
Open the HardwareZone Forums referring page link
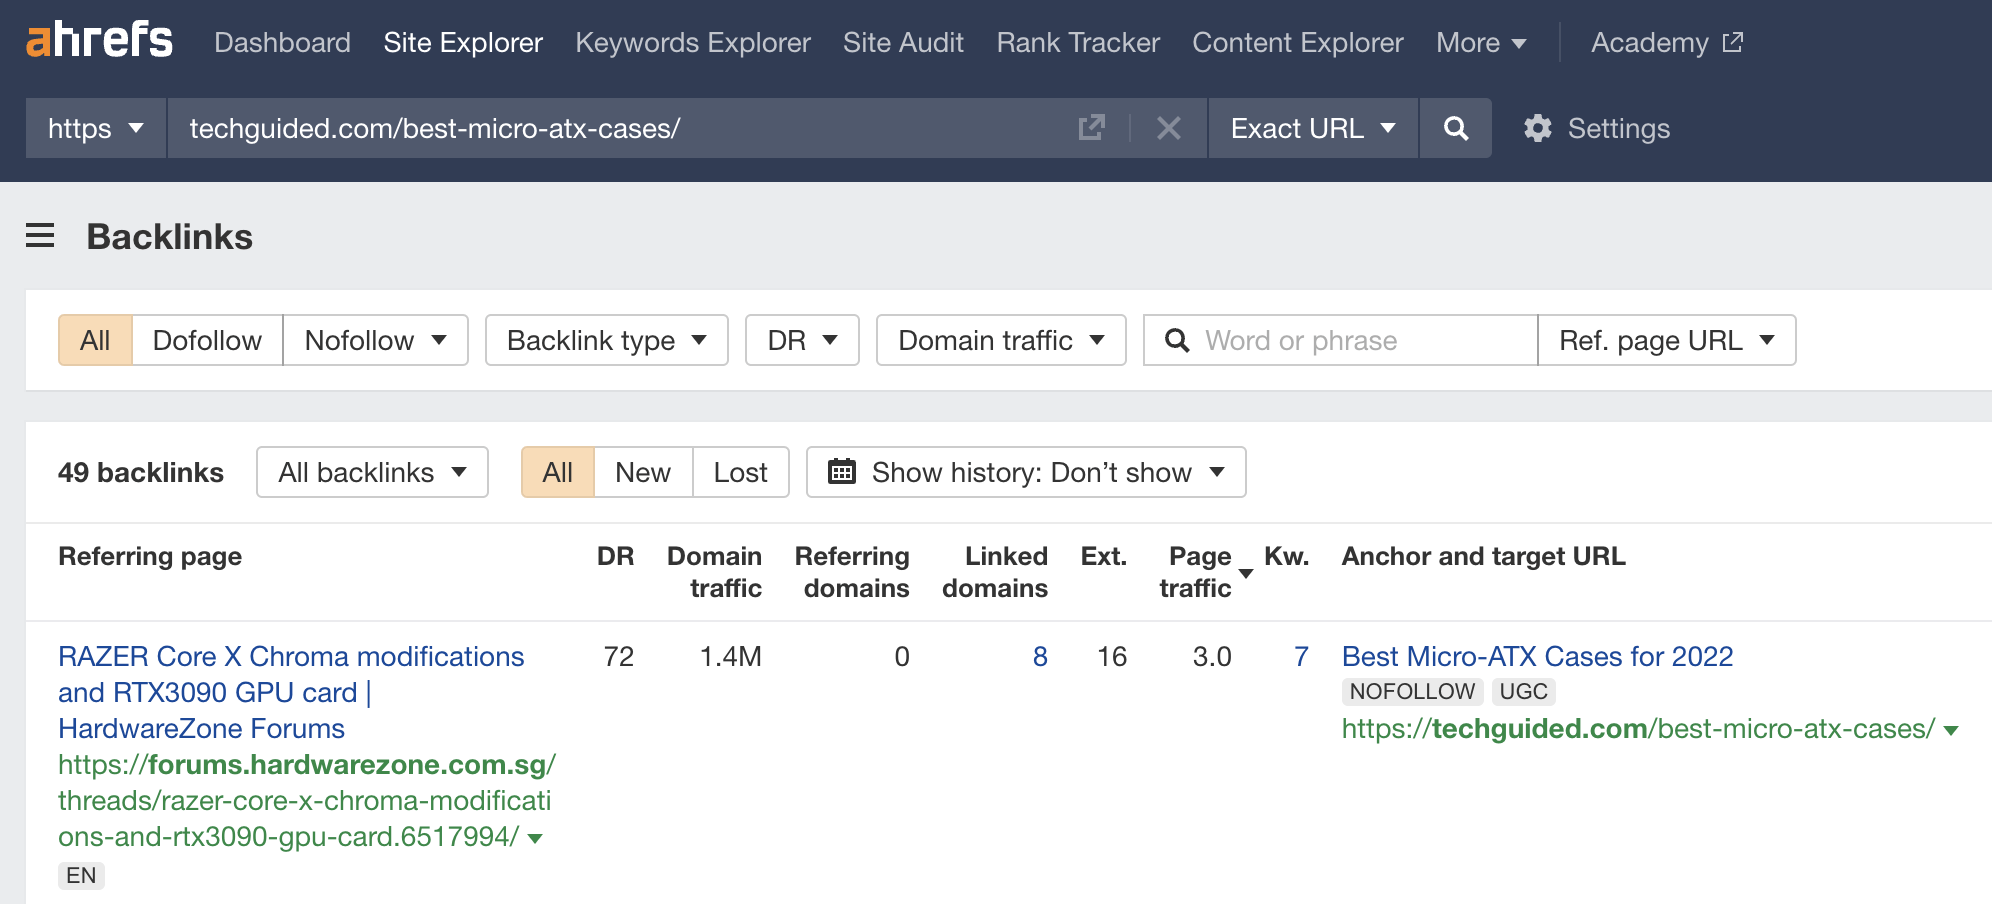200,728
